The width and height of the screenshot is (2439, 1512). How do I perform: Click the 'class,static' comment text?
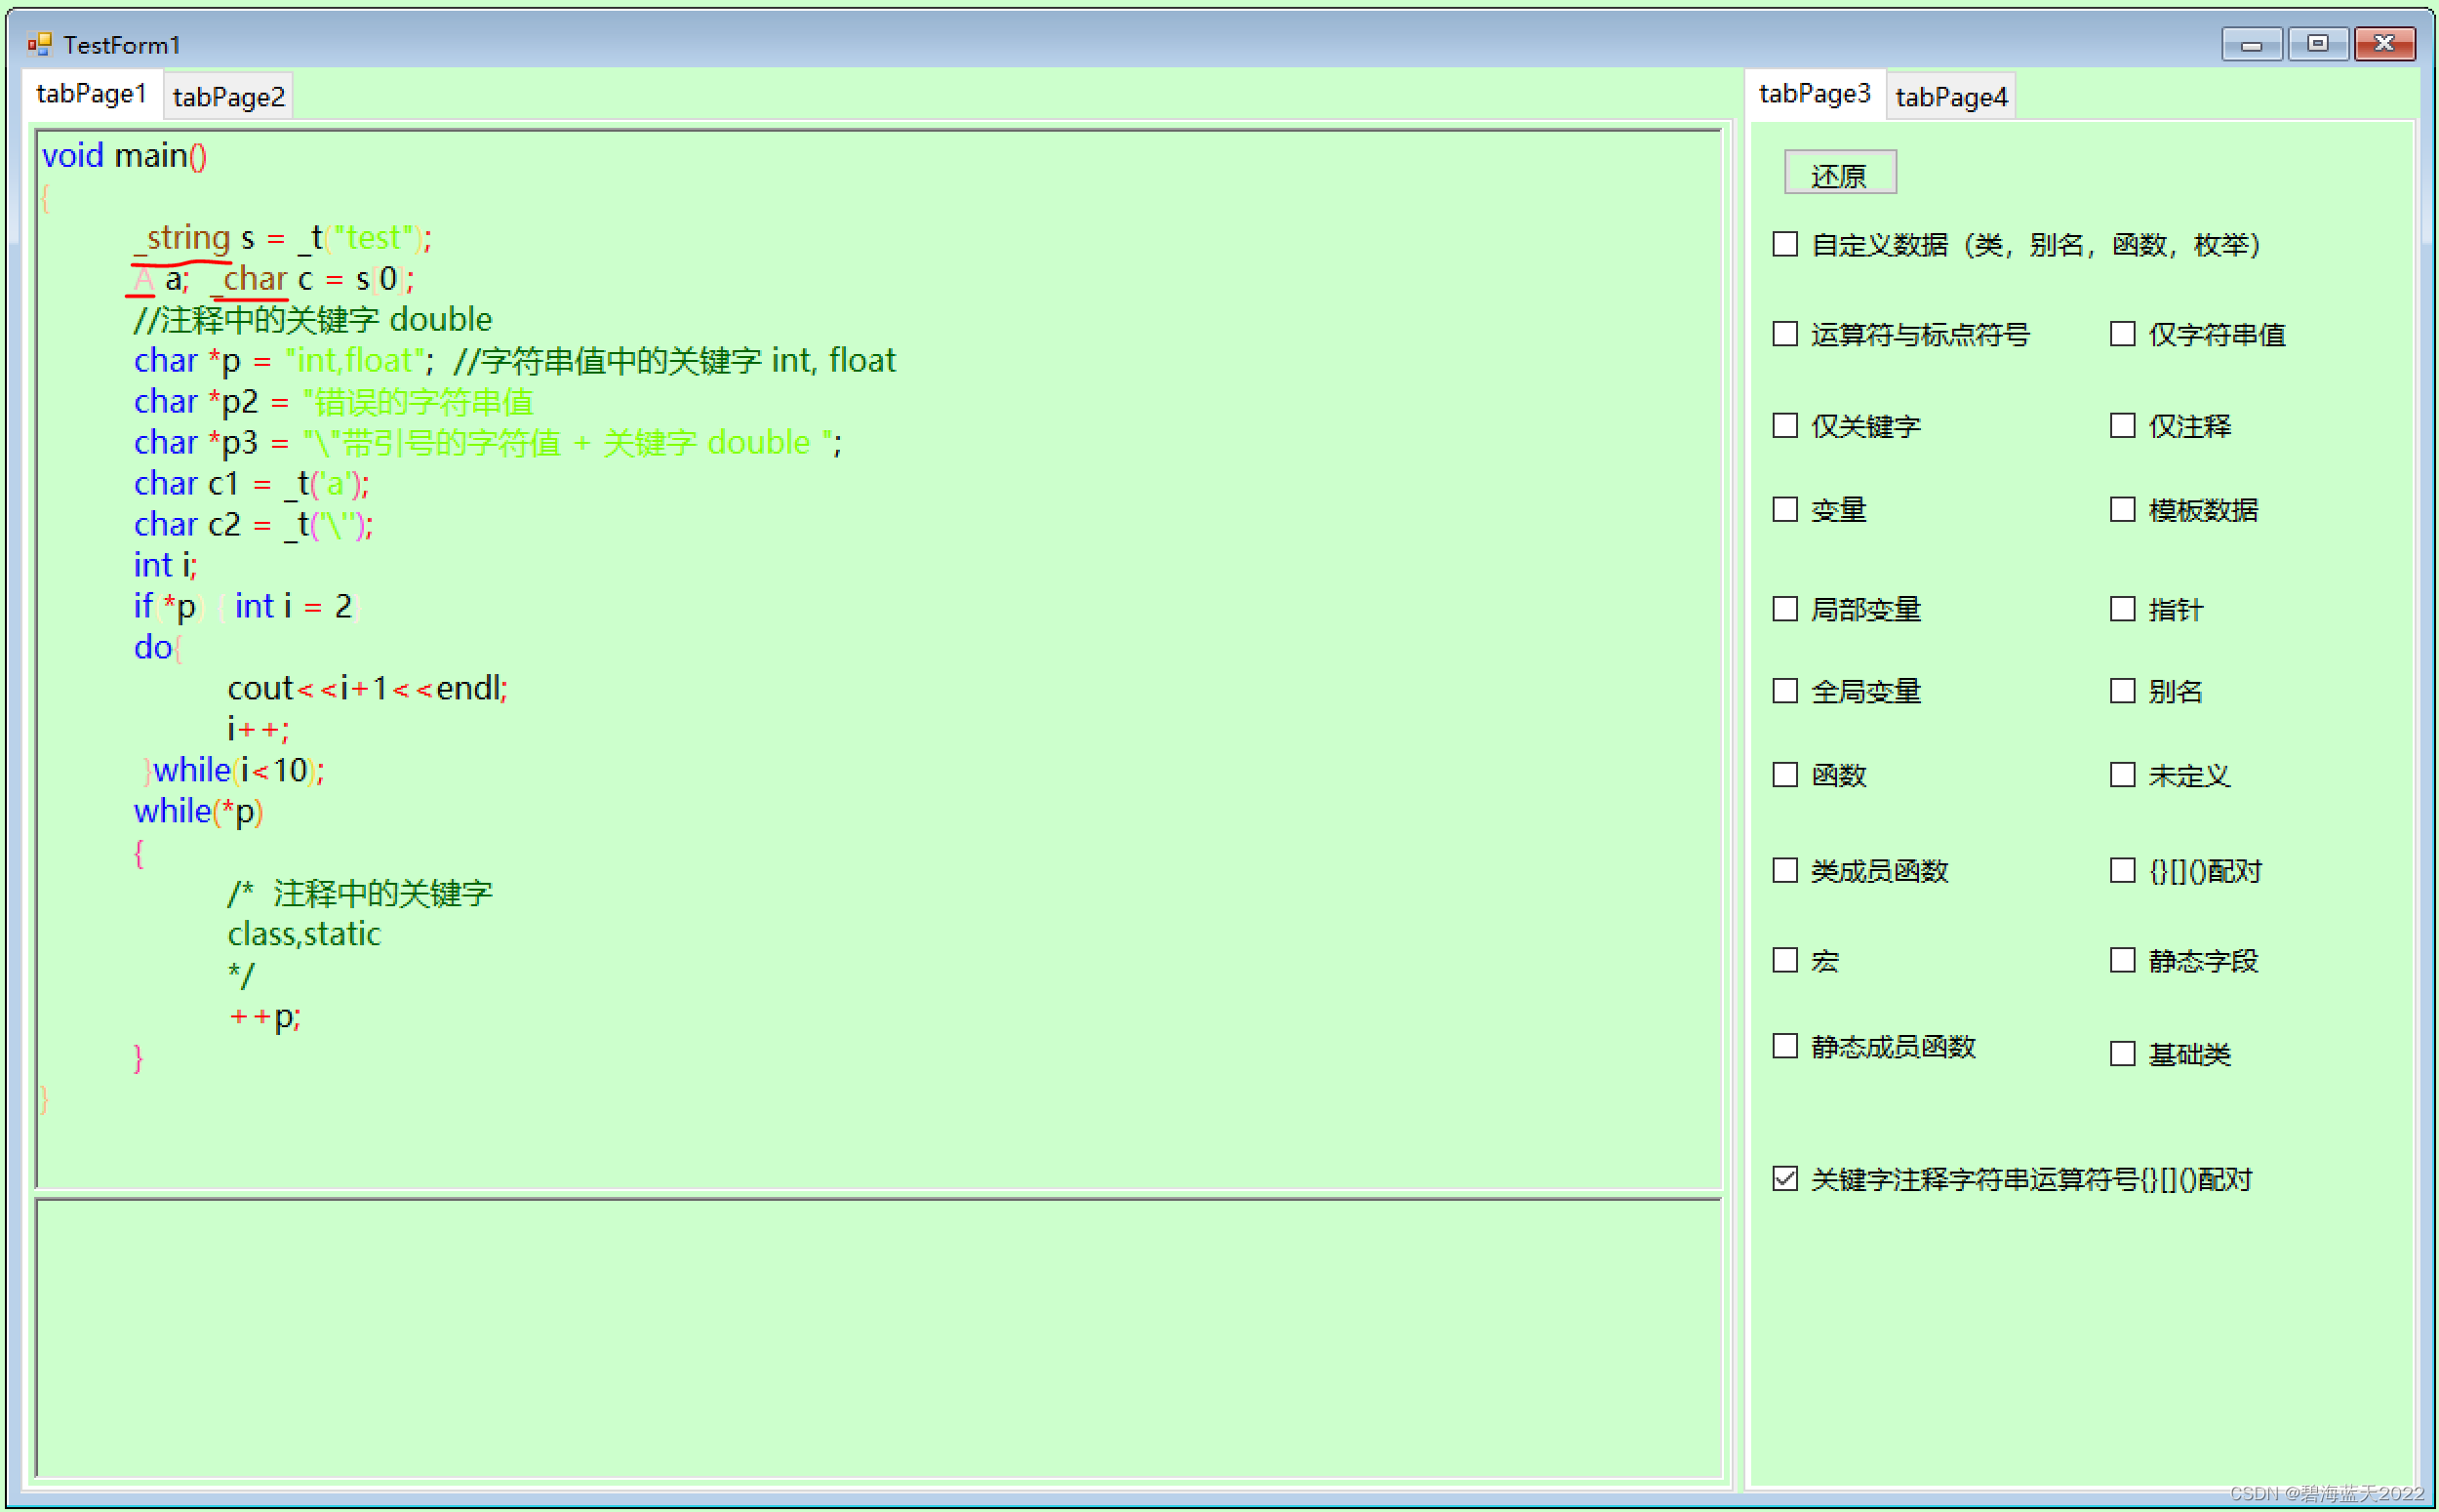point(304,935)
